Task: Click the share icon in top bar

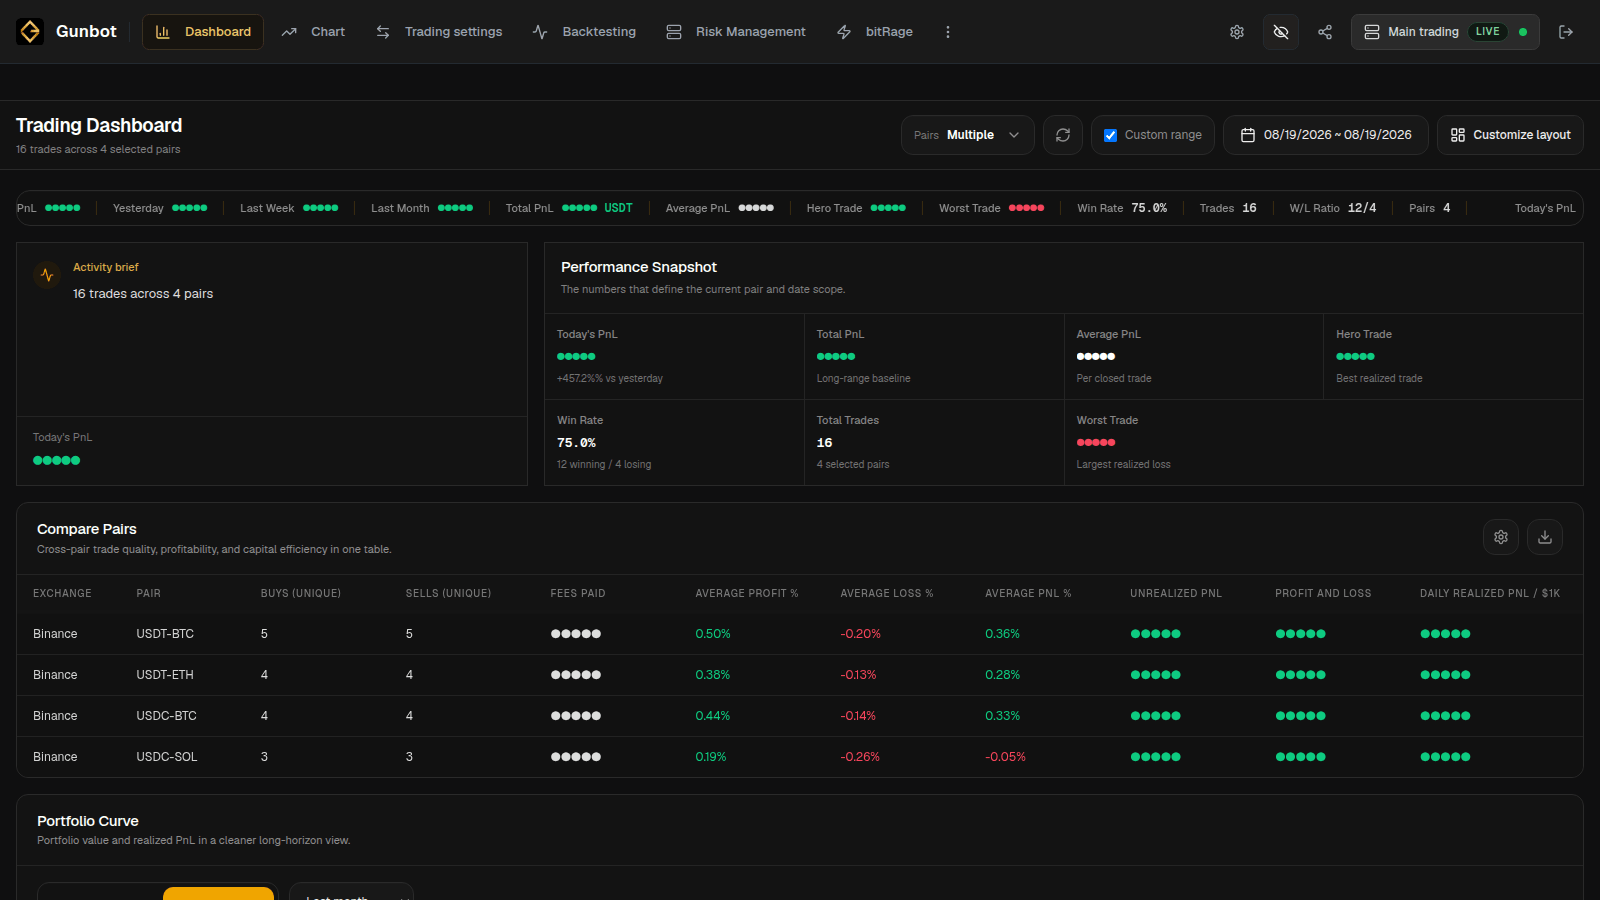Action: 1325,32
